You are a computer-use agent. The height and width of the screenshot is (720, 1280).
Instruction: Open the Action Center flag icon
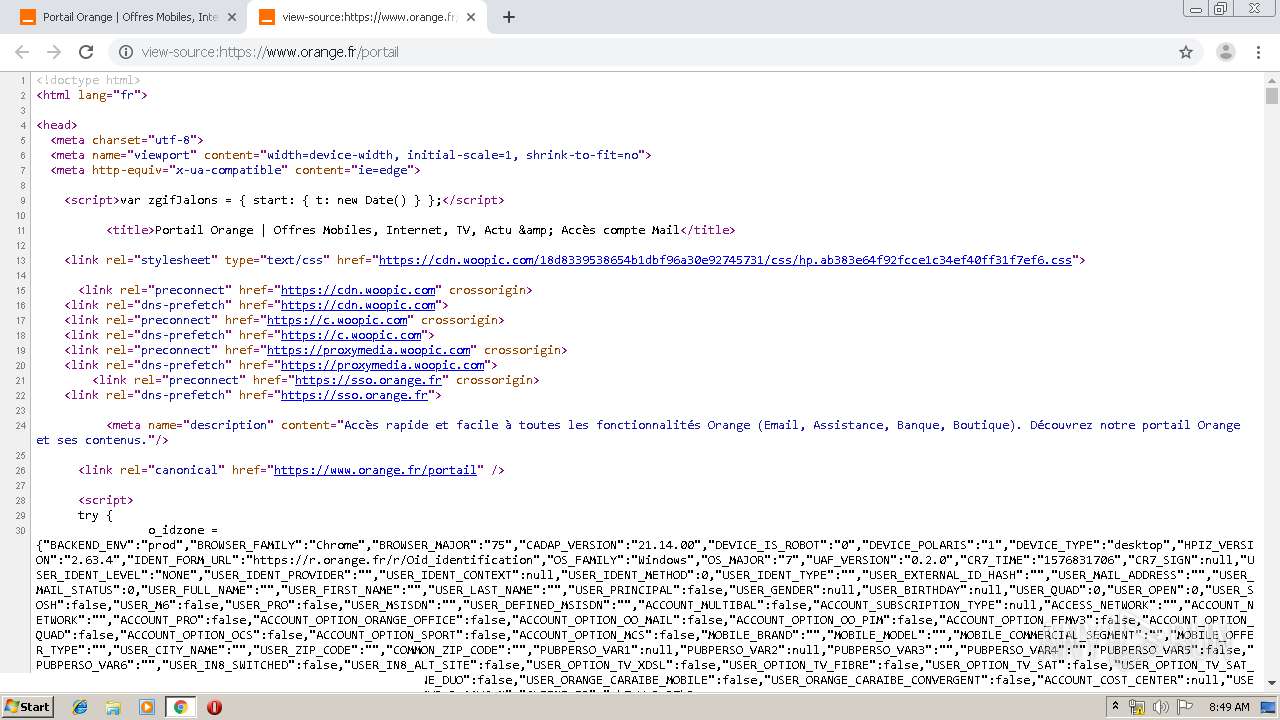pos(1185,707)
